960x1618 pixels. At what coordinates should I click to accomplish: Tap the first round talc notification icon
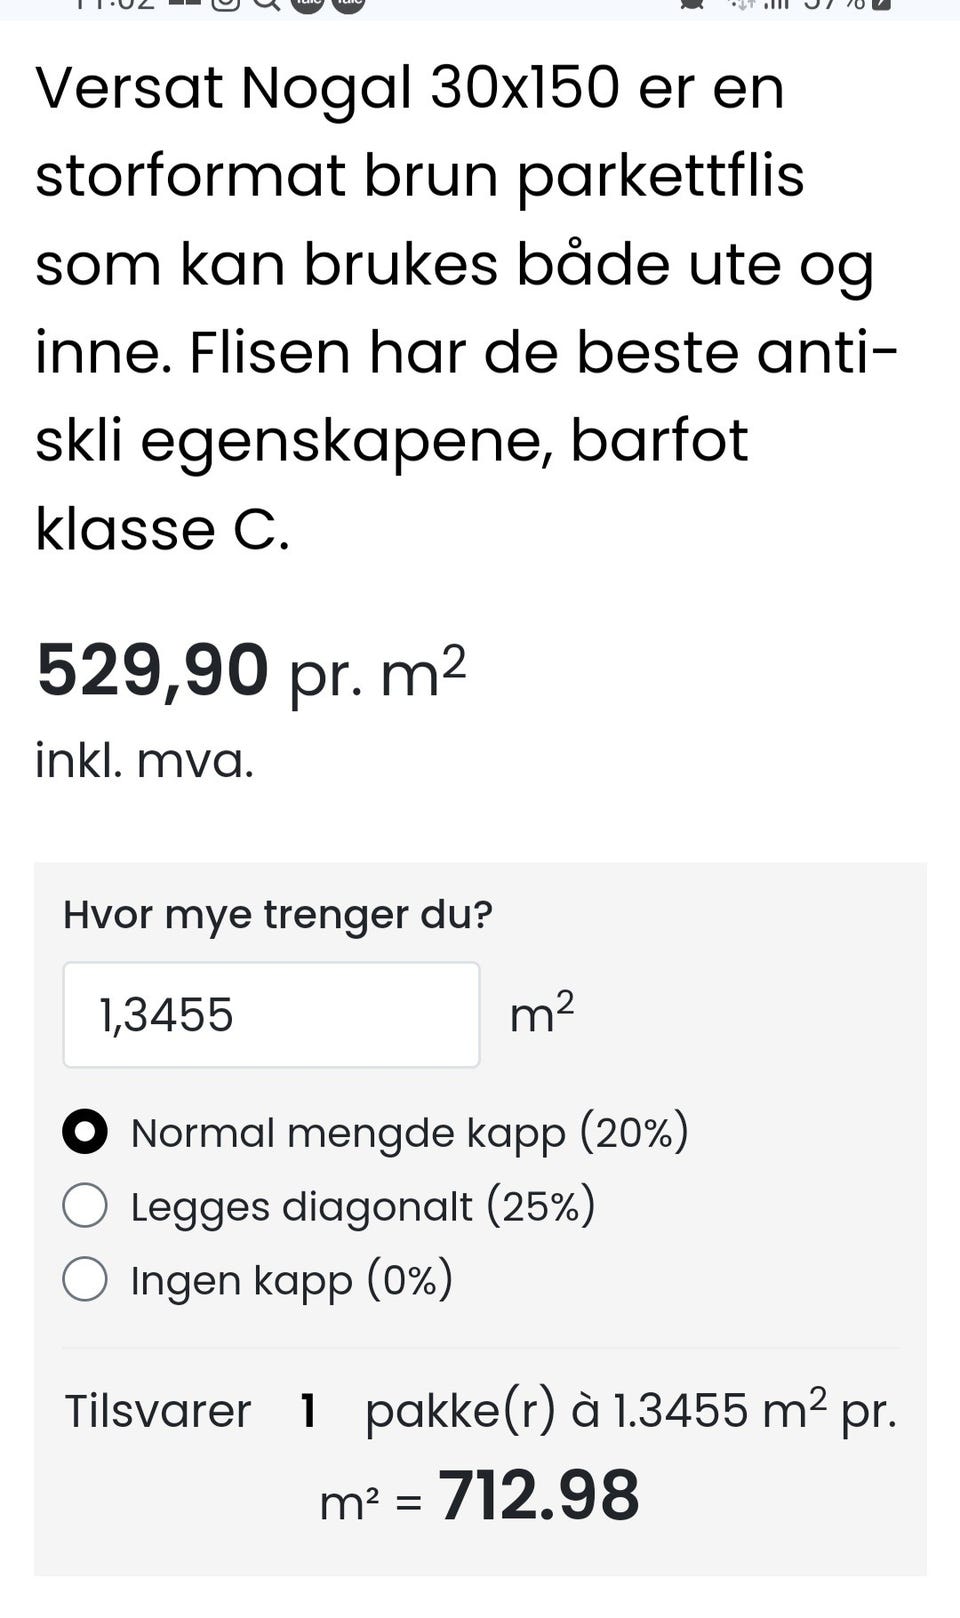[x=306, y=4]
